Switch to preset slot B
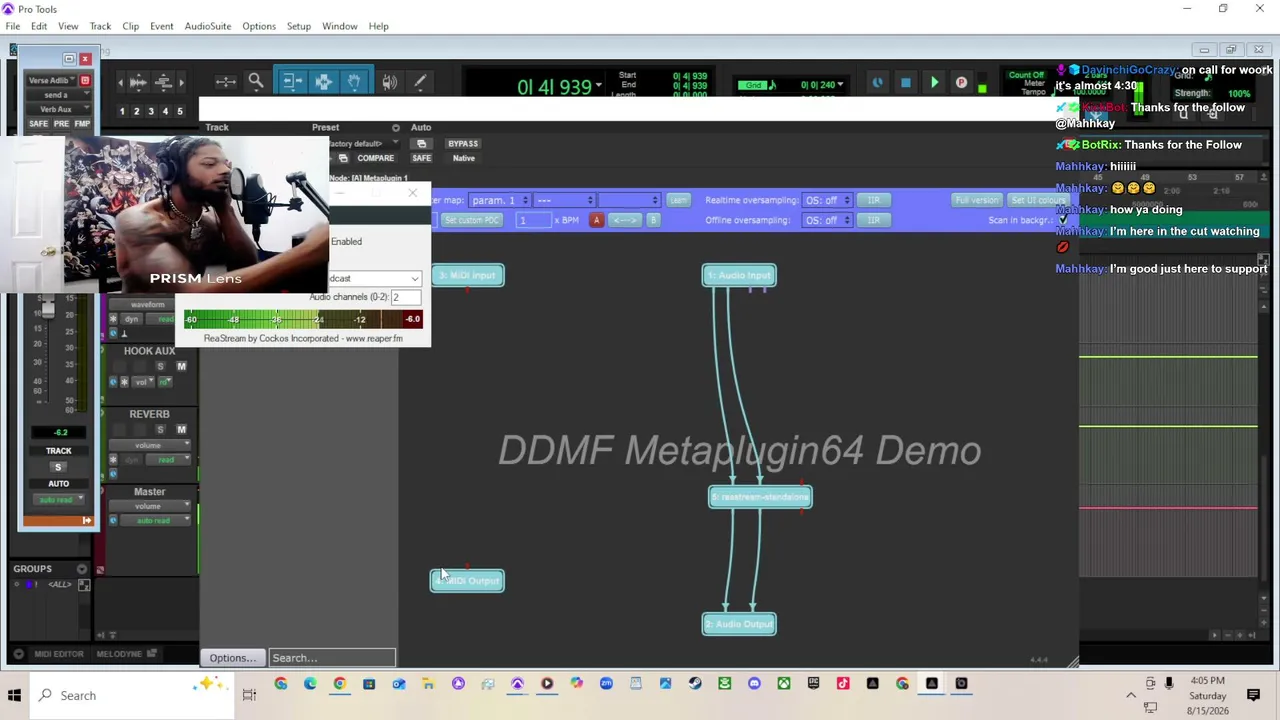This screenshot has height=720, width=1280. point(653,220)
